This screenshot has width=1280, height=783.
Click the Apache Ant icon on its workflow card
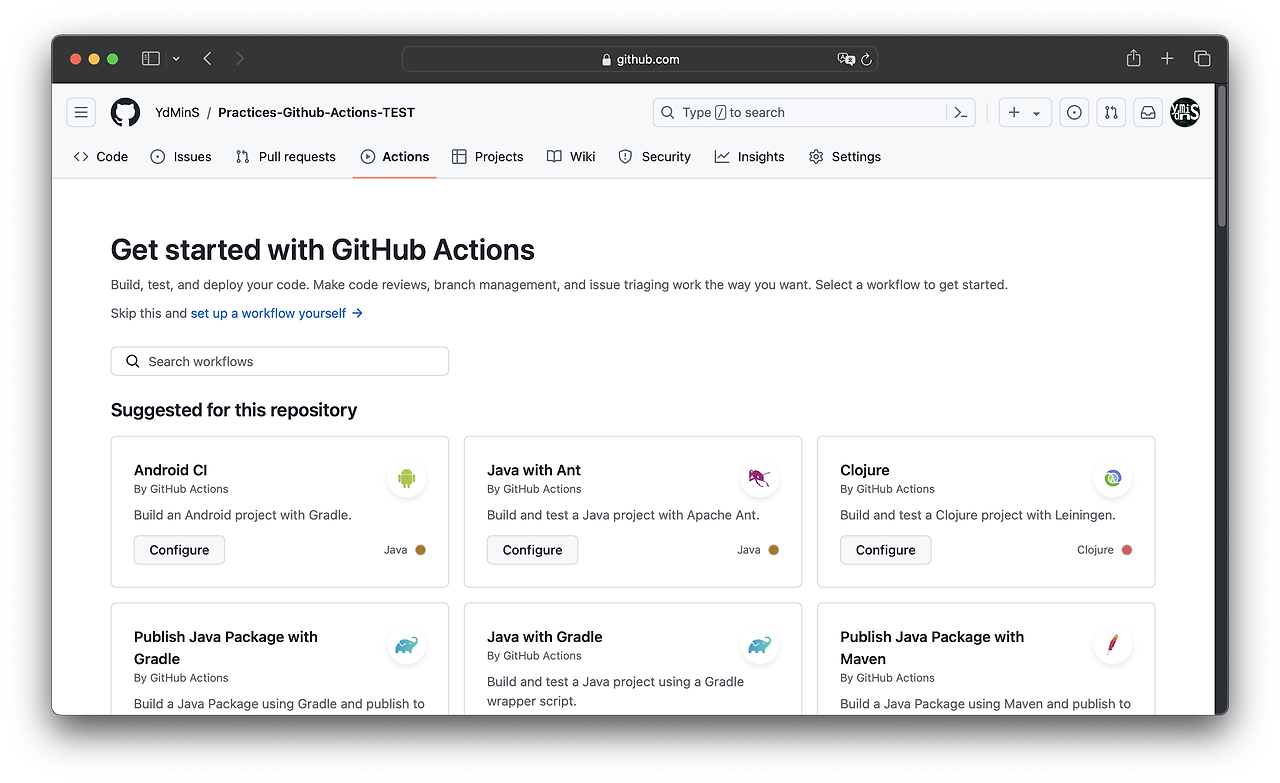point(760,478)
